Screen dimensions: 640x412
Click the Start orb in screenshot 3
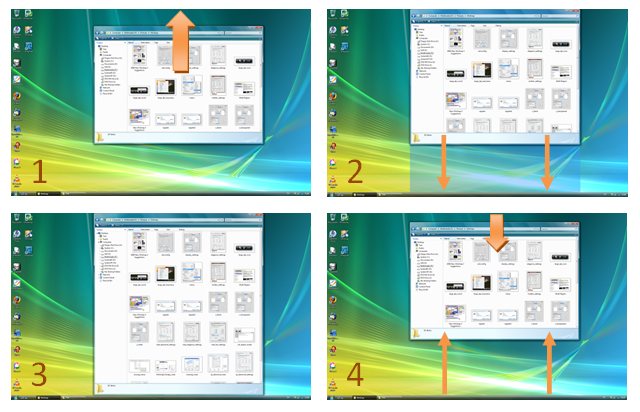click(x=15, y=397)
